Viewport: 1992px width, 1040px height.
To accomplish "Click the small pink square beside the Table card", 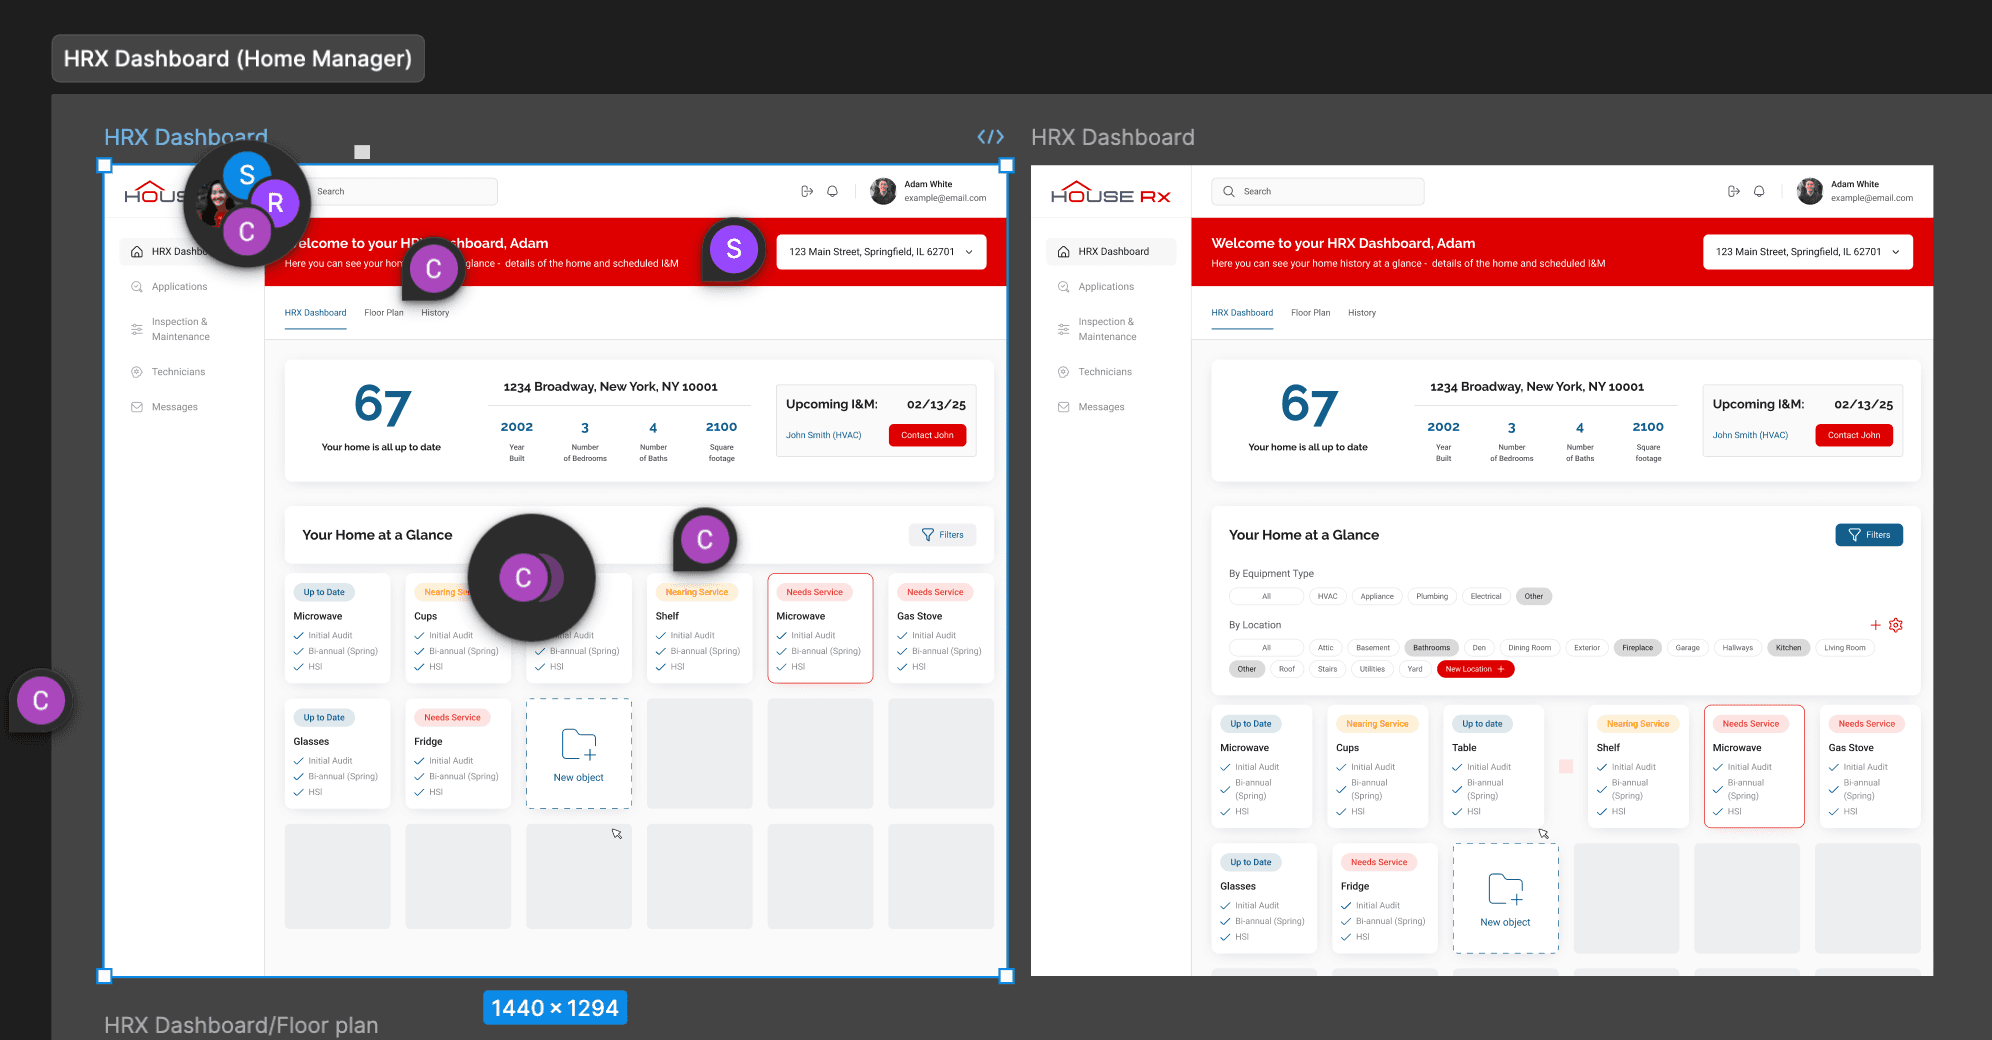I will (x=1566, y=766).
